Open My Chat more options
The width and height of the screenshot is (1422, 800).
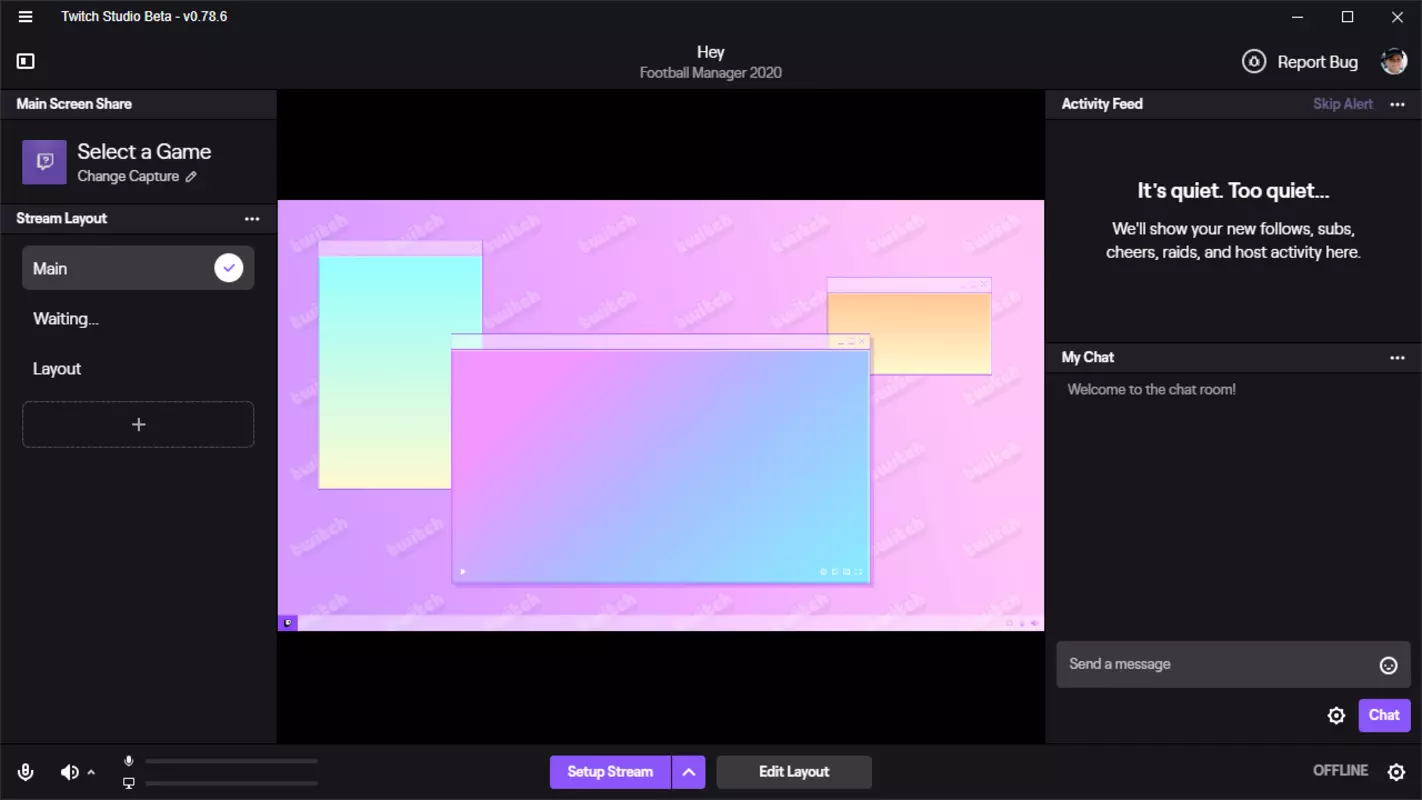coord(1397,358)
